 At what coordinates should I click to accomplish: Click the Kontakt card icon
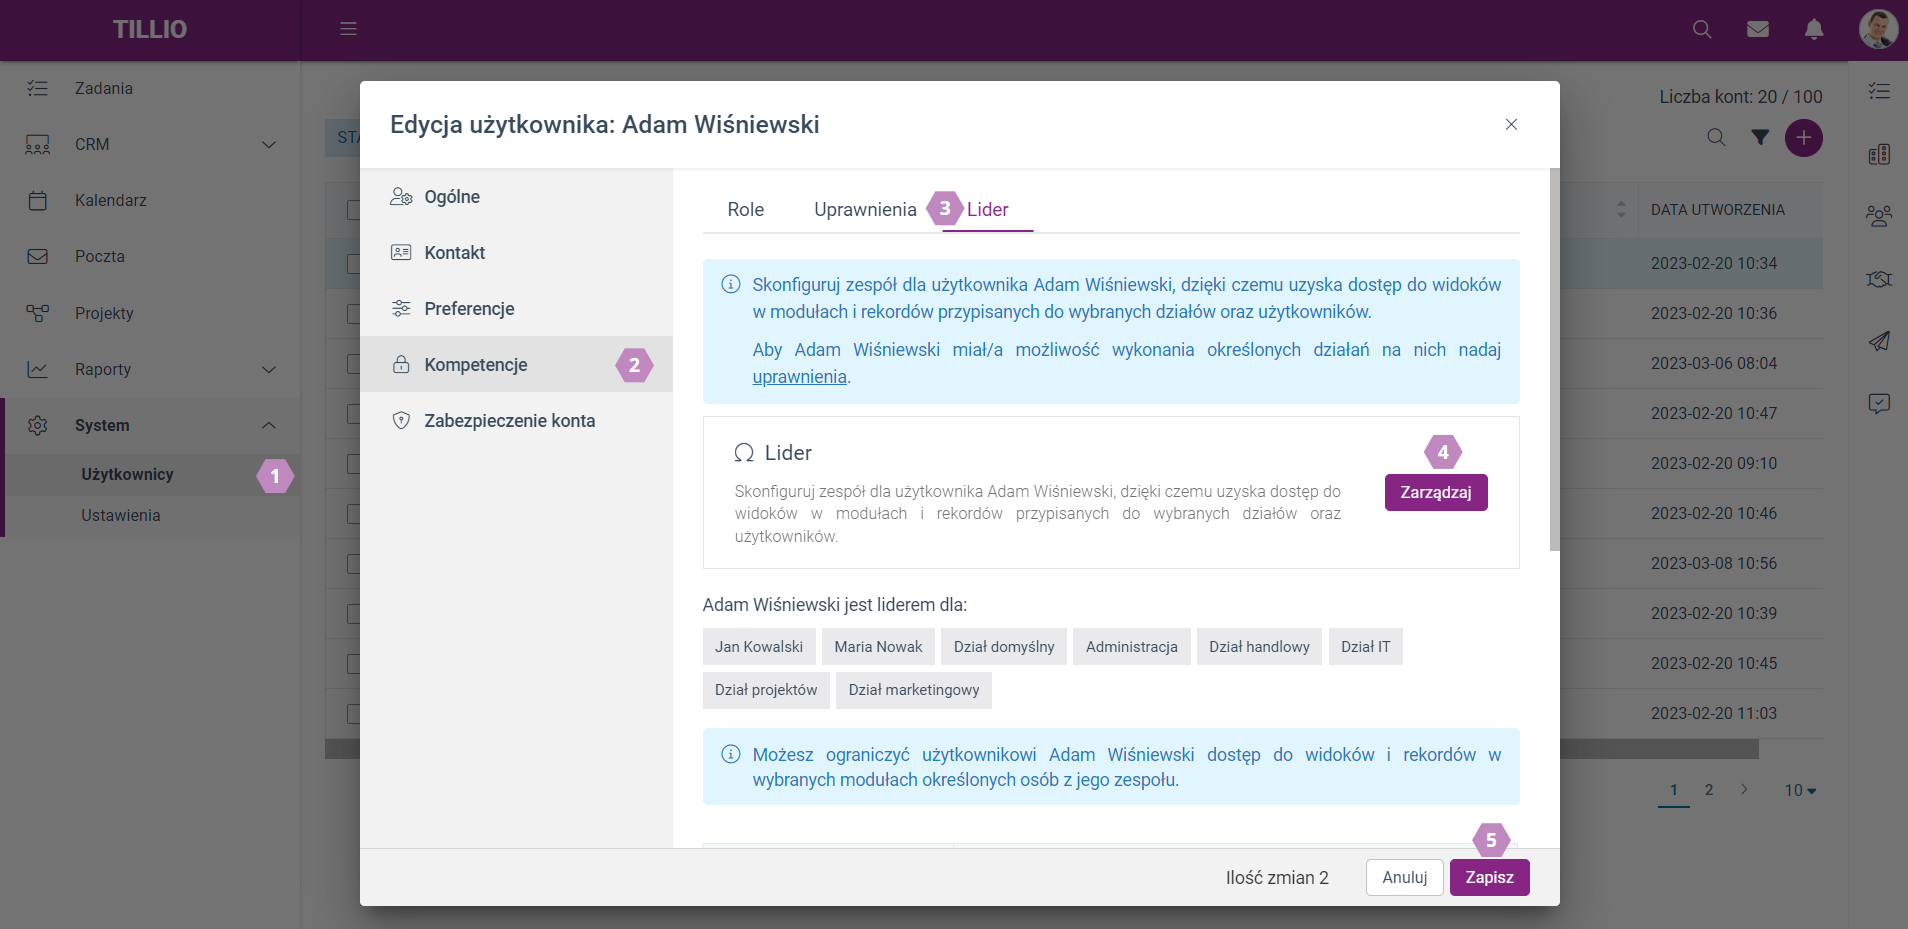pos(401,252)
